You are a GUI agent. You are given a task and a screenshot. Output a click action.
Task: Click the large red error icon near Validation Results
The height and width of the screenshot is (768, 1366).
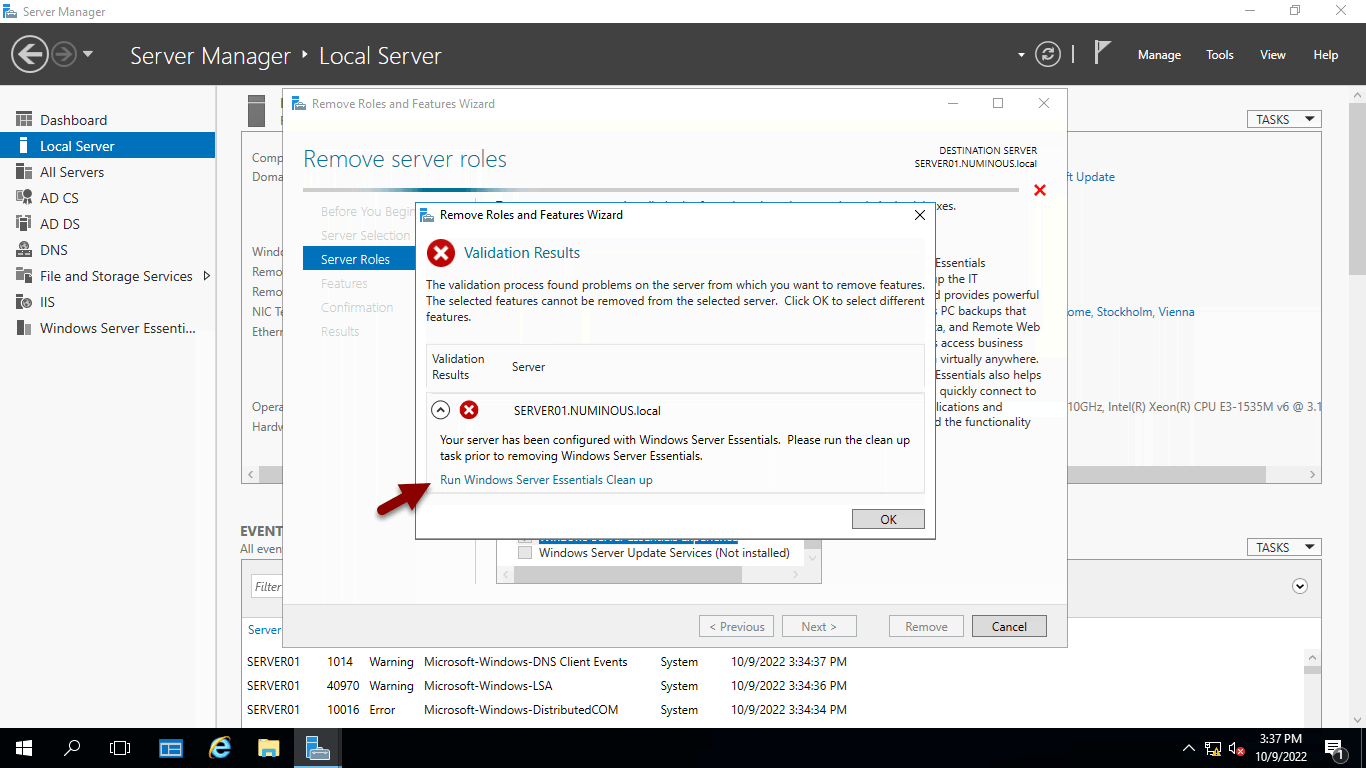coord(441,253)
